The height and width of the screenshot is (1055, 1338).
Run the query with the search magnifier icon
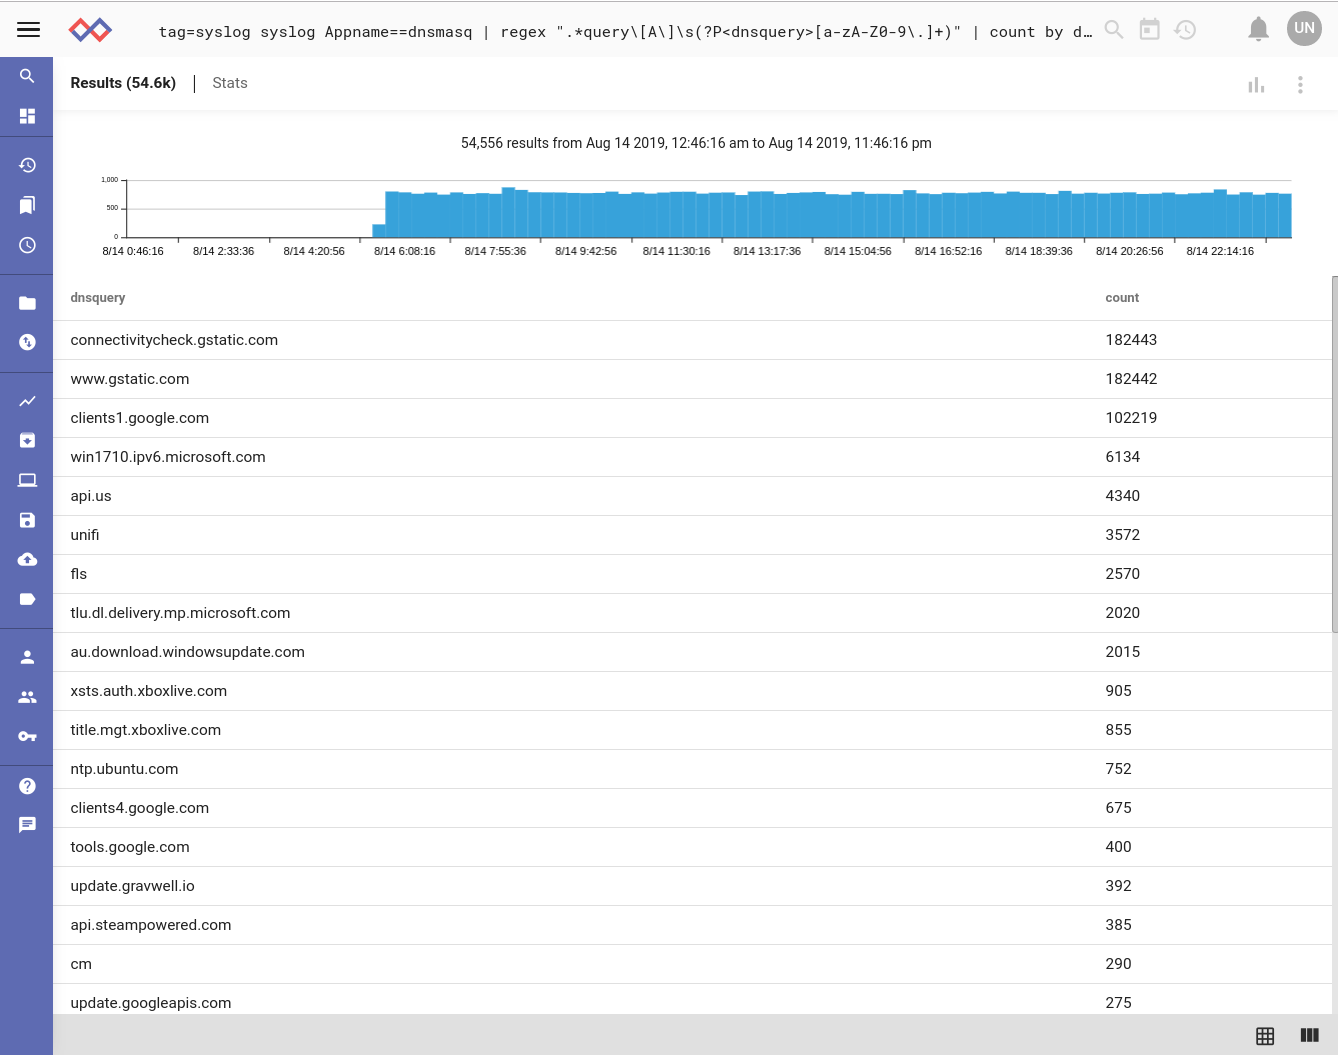[x=1113, y=30]
